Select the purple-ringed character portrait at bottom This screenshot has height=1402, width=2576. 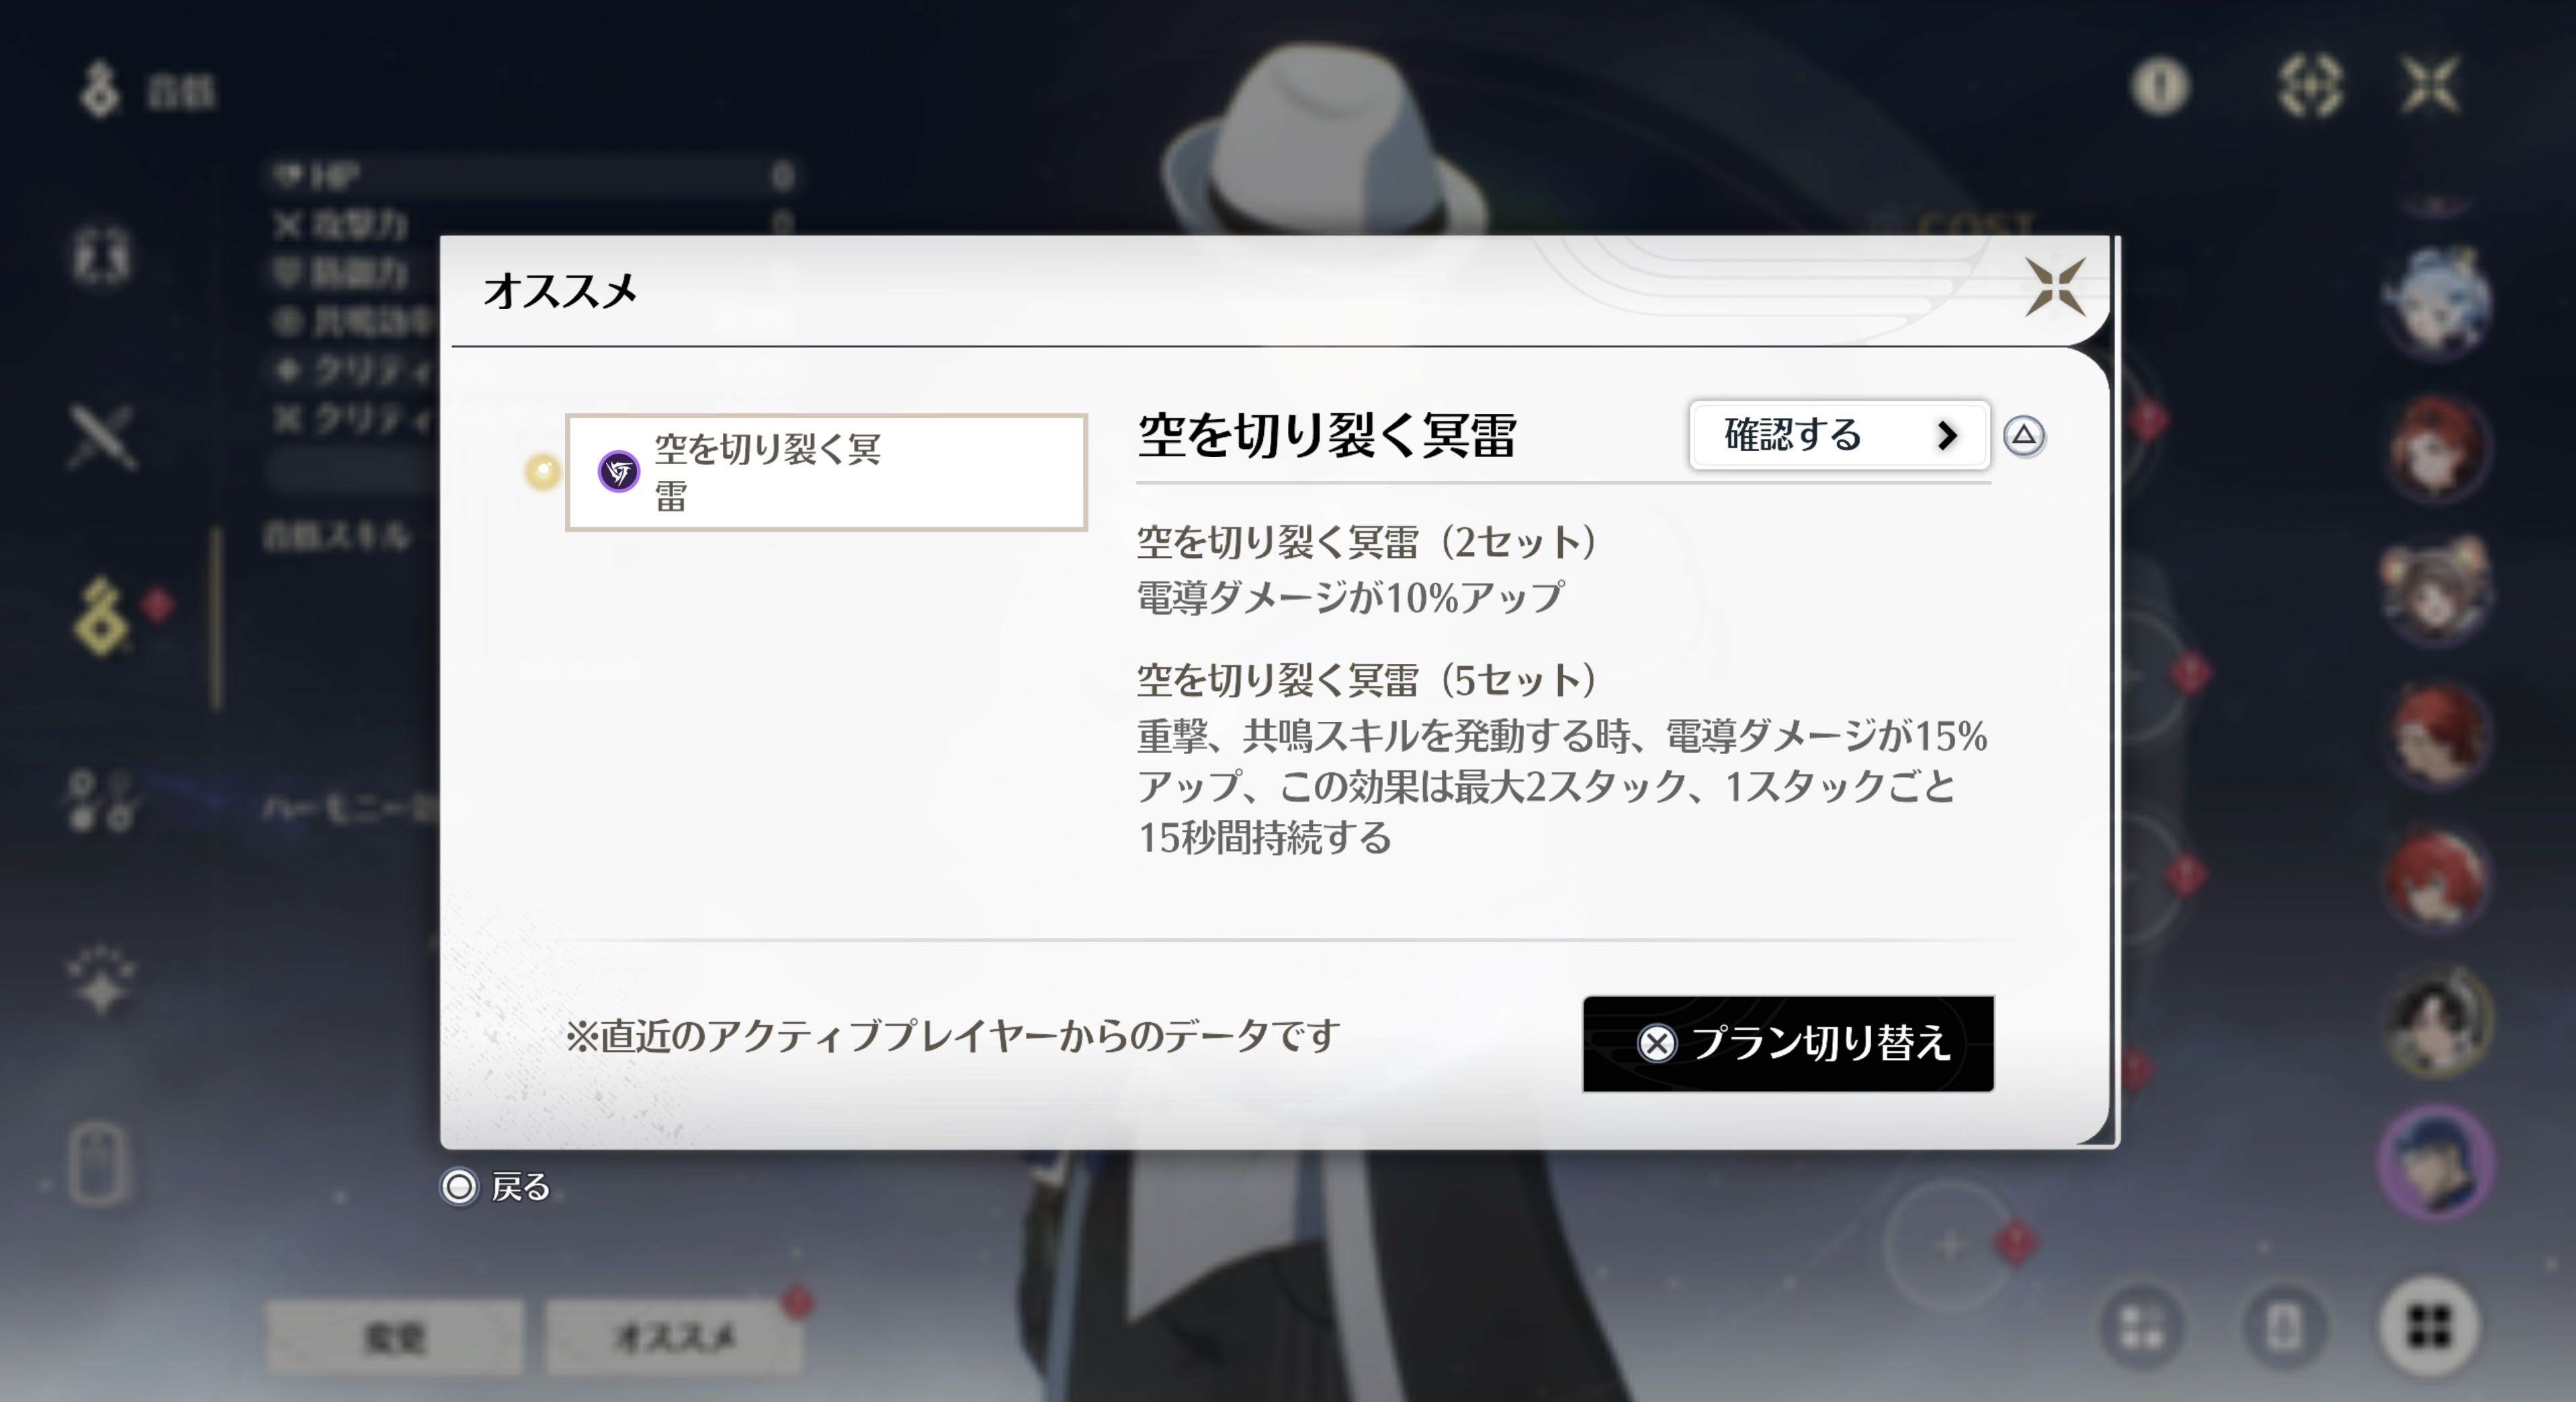coord(2435,1163)
